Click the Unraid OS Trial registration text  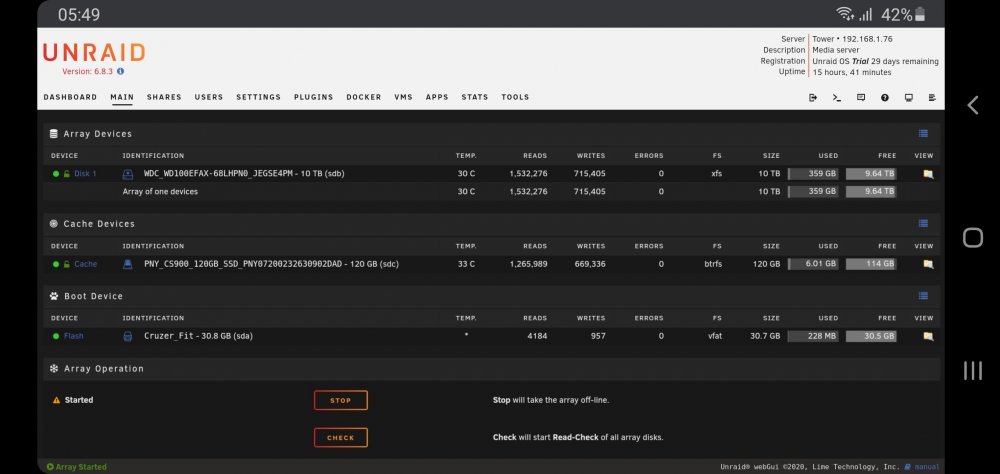(875, 61)
